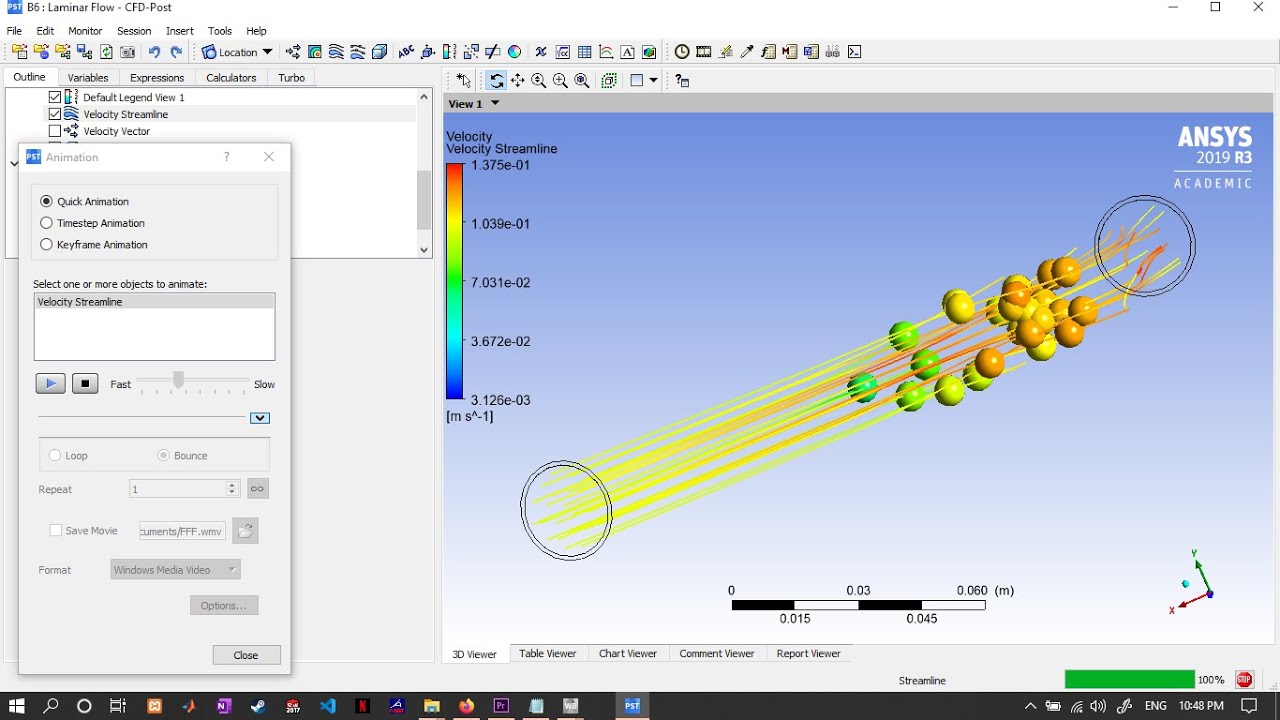Play the animation
Screen dimensions: 1280x720
[x=50, y=384]
